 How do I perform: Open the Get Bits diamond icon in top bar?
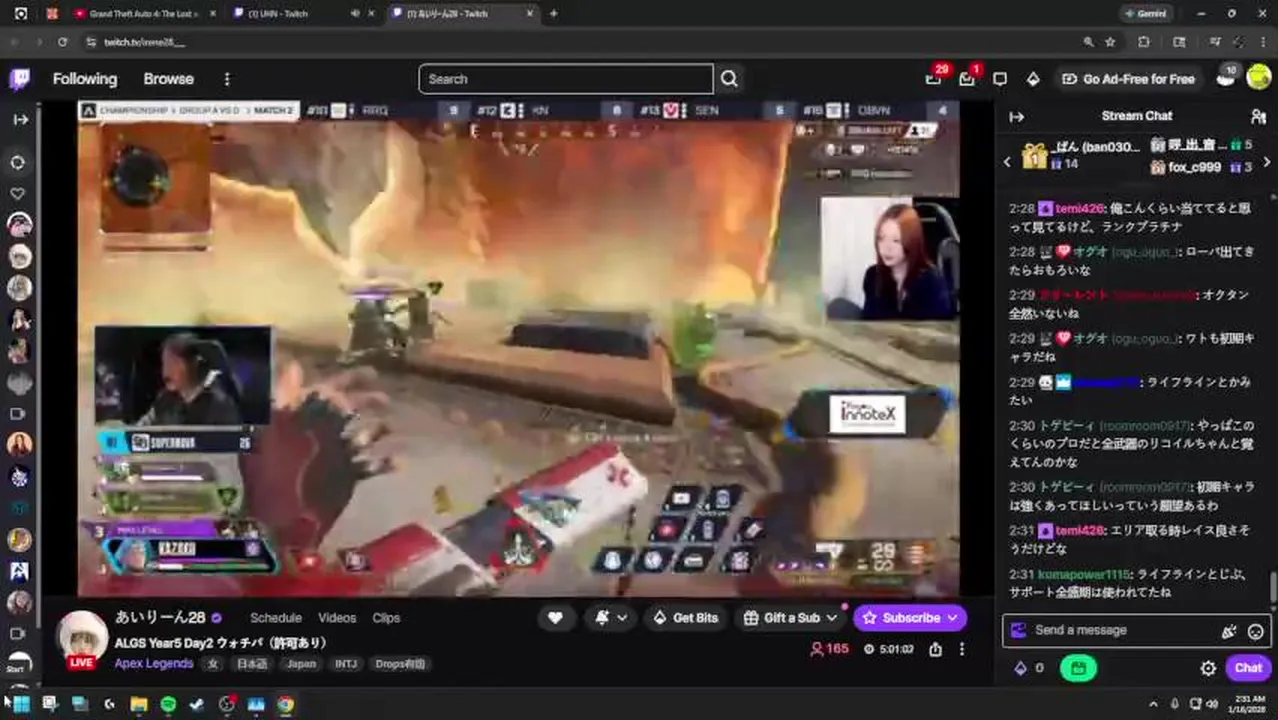pos(1033,79)
